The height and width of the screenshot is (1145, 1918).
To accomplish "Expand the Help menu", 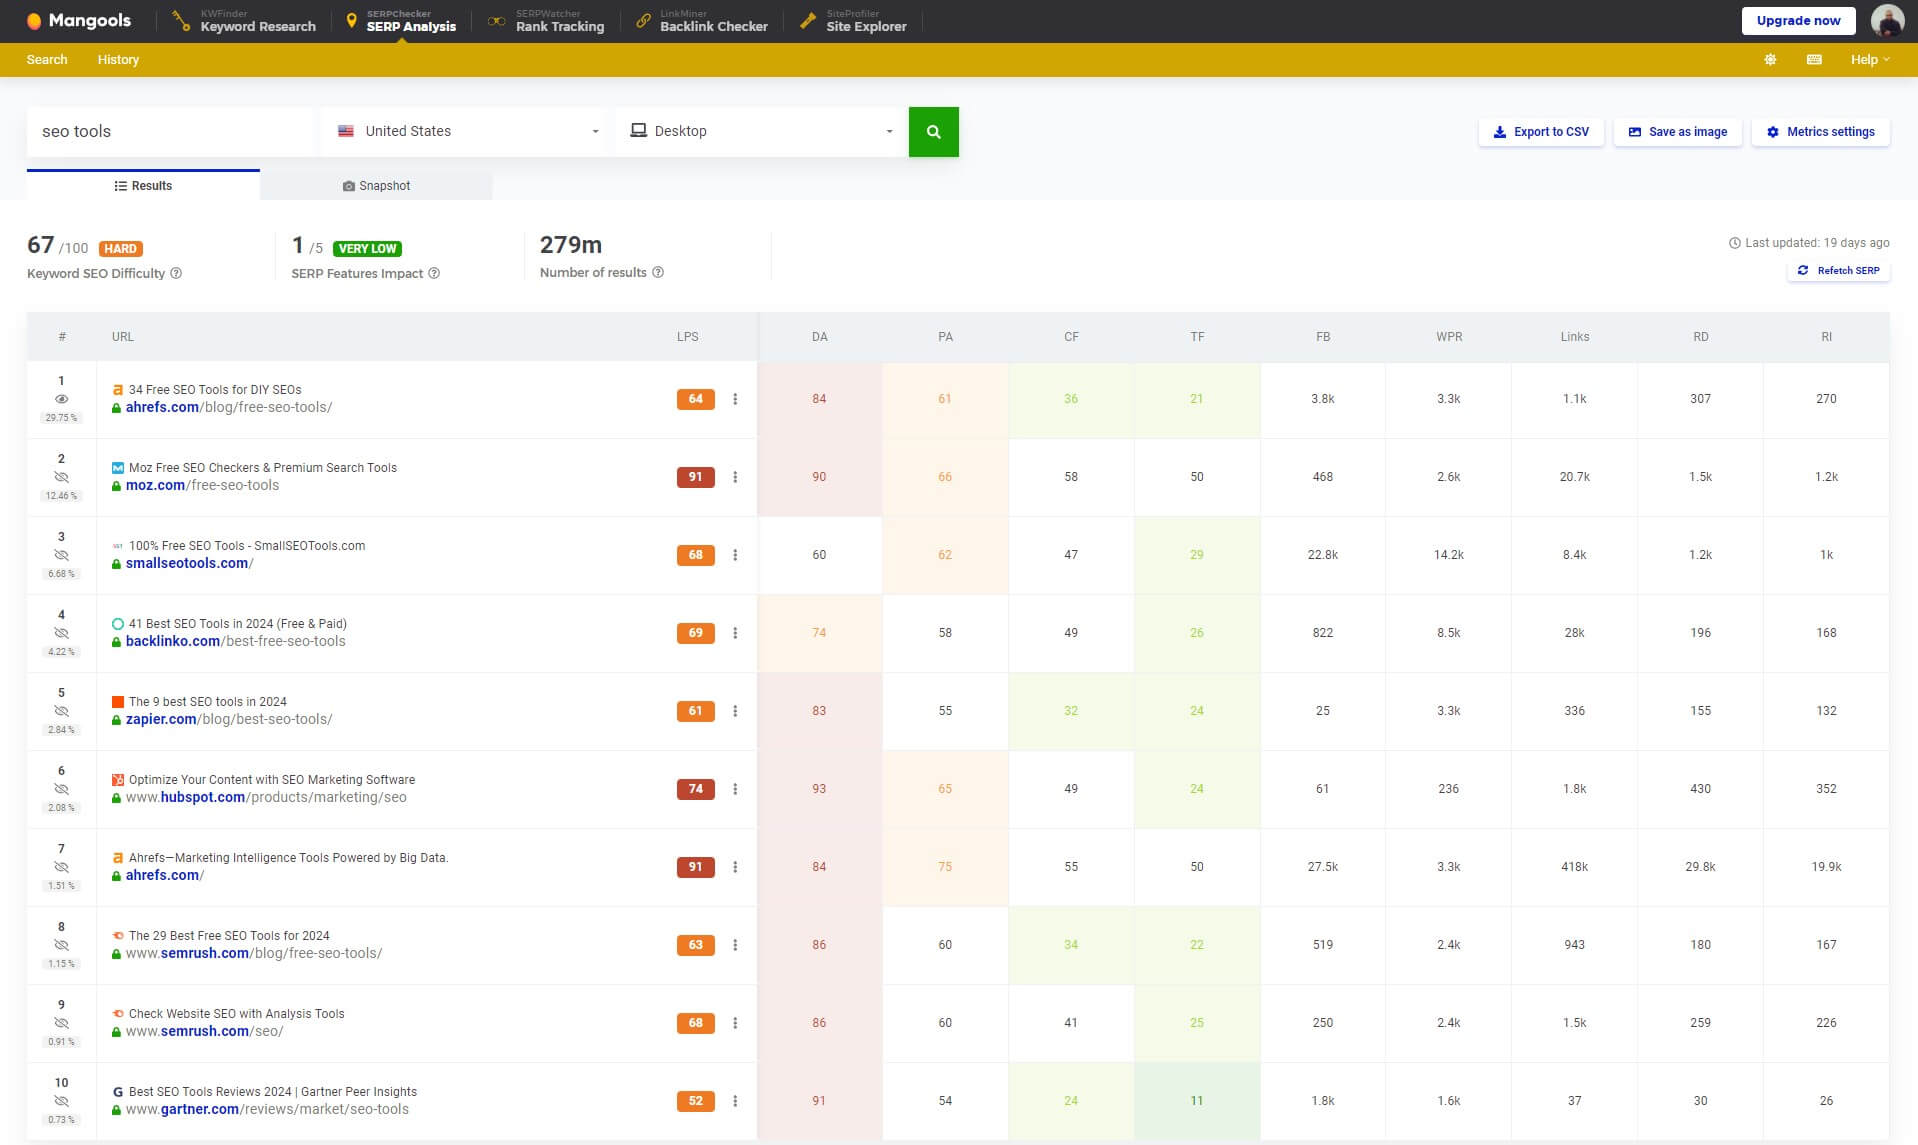I will (1869, 60).
